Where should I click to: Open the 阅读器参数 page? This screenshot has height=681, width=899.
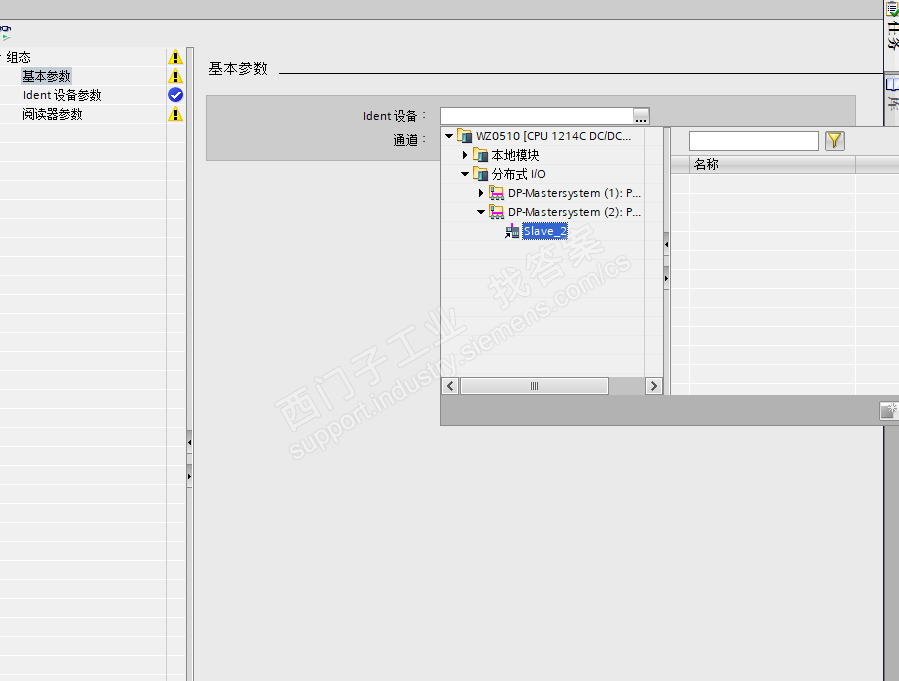(52, 114)
